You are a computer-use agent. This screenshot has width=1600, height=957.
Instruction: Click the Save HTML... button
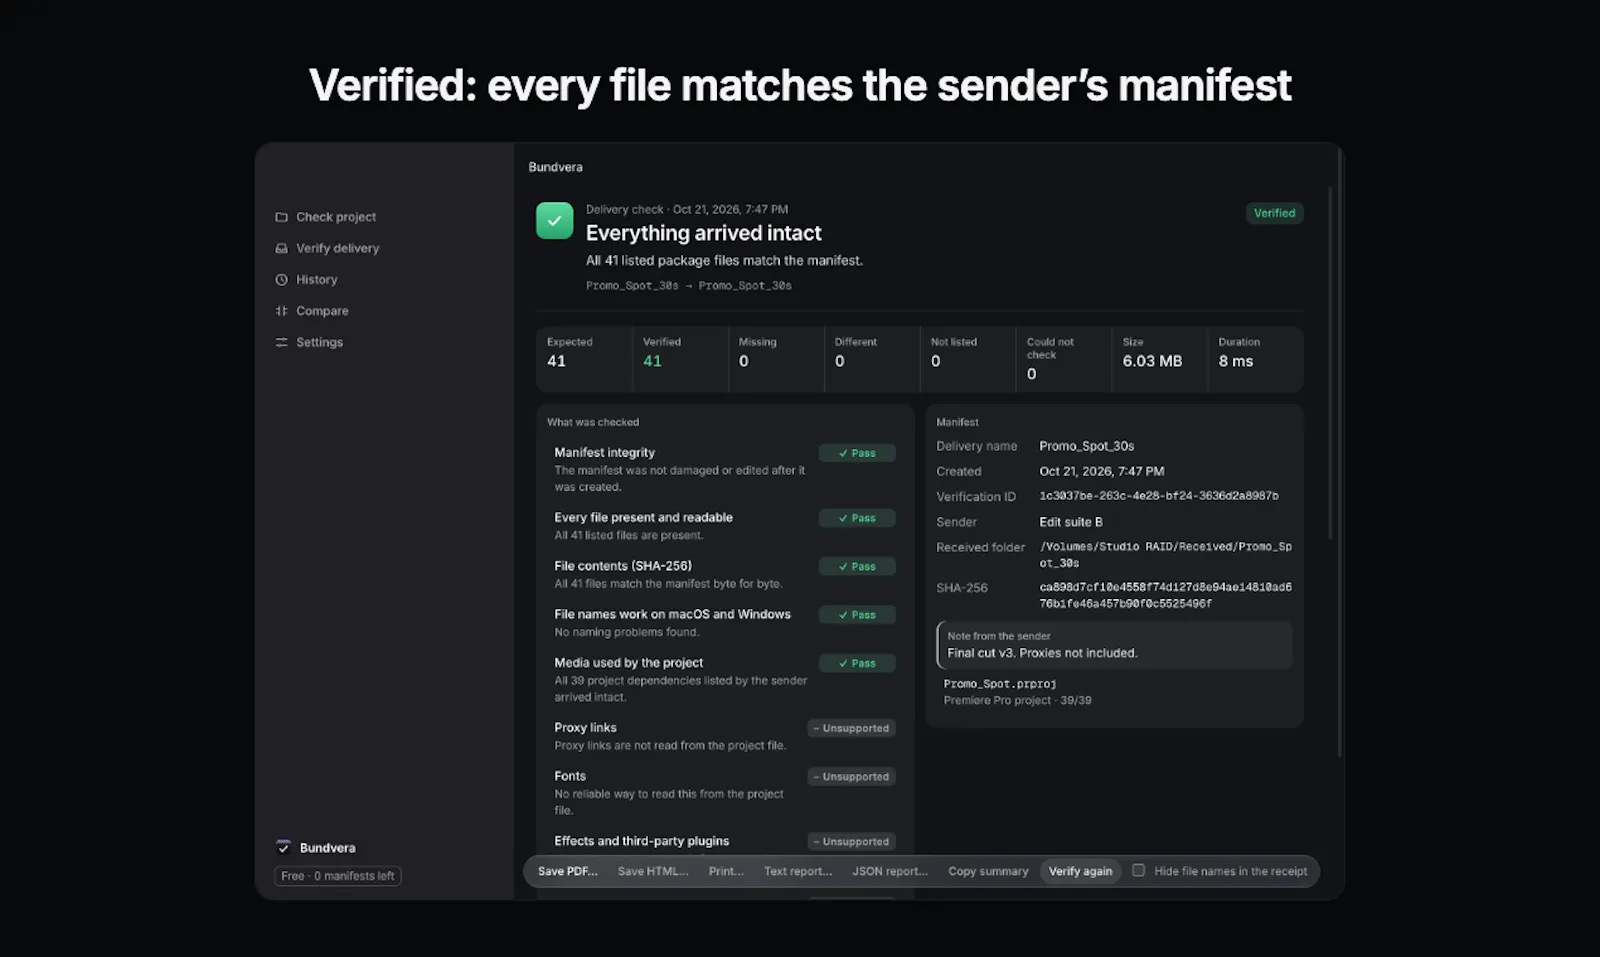click(x=653, y=871)
